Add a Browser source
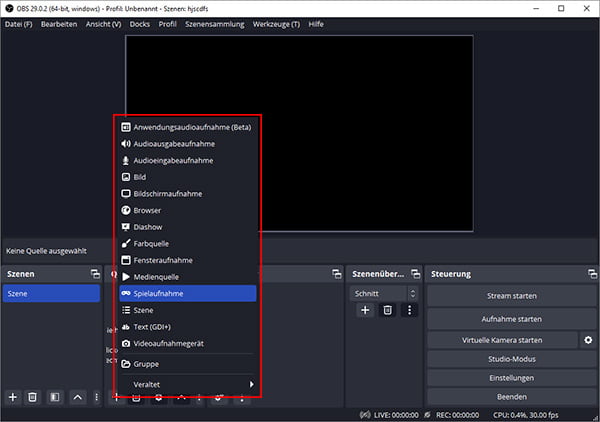 click(x=188, y=210)
